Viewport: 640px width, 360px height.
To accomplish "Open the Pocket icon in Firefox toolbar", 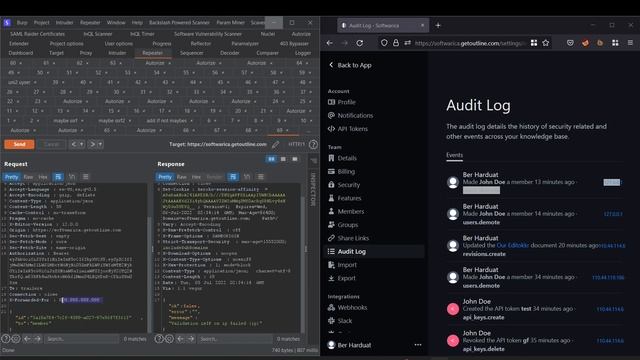I will pyautogui.click(x=570, y=43).
